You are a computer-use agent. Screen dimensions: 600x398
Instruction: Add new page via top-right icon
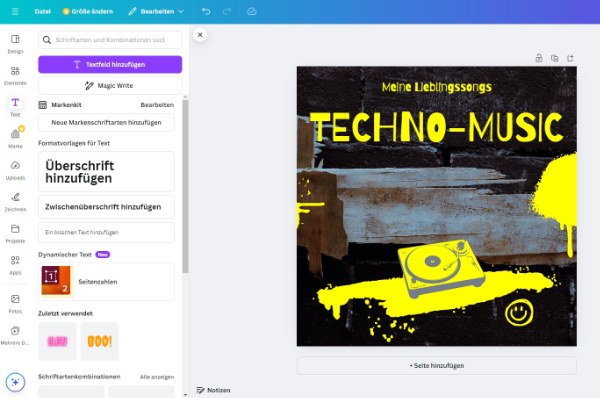tap(570, 58)
